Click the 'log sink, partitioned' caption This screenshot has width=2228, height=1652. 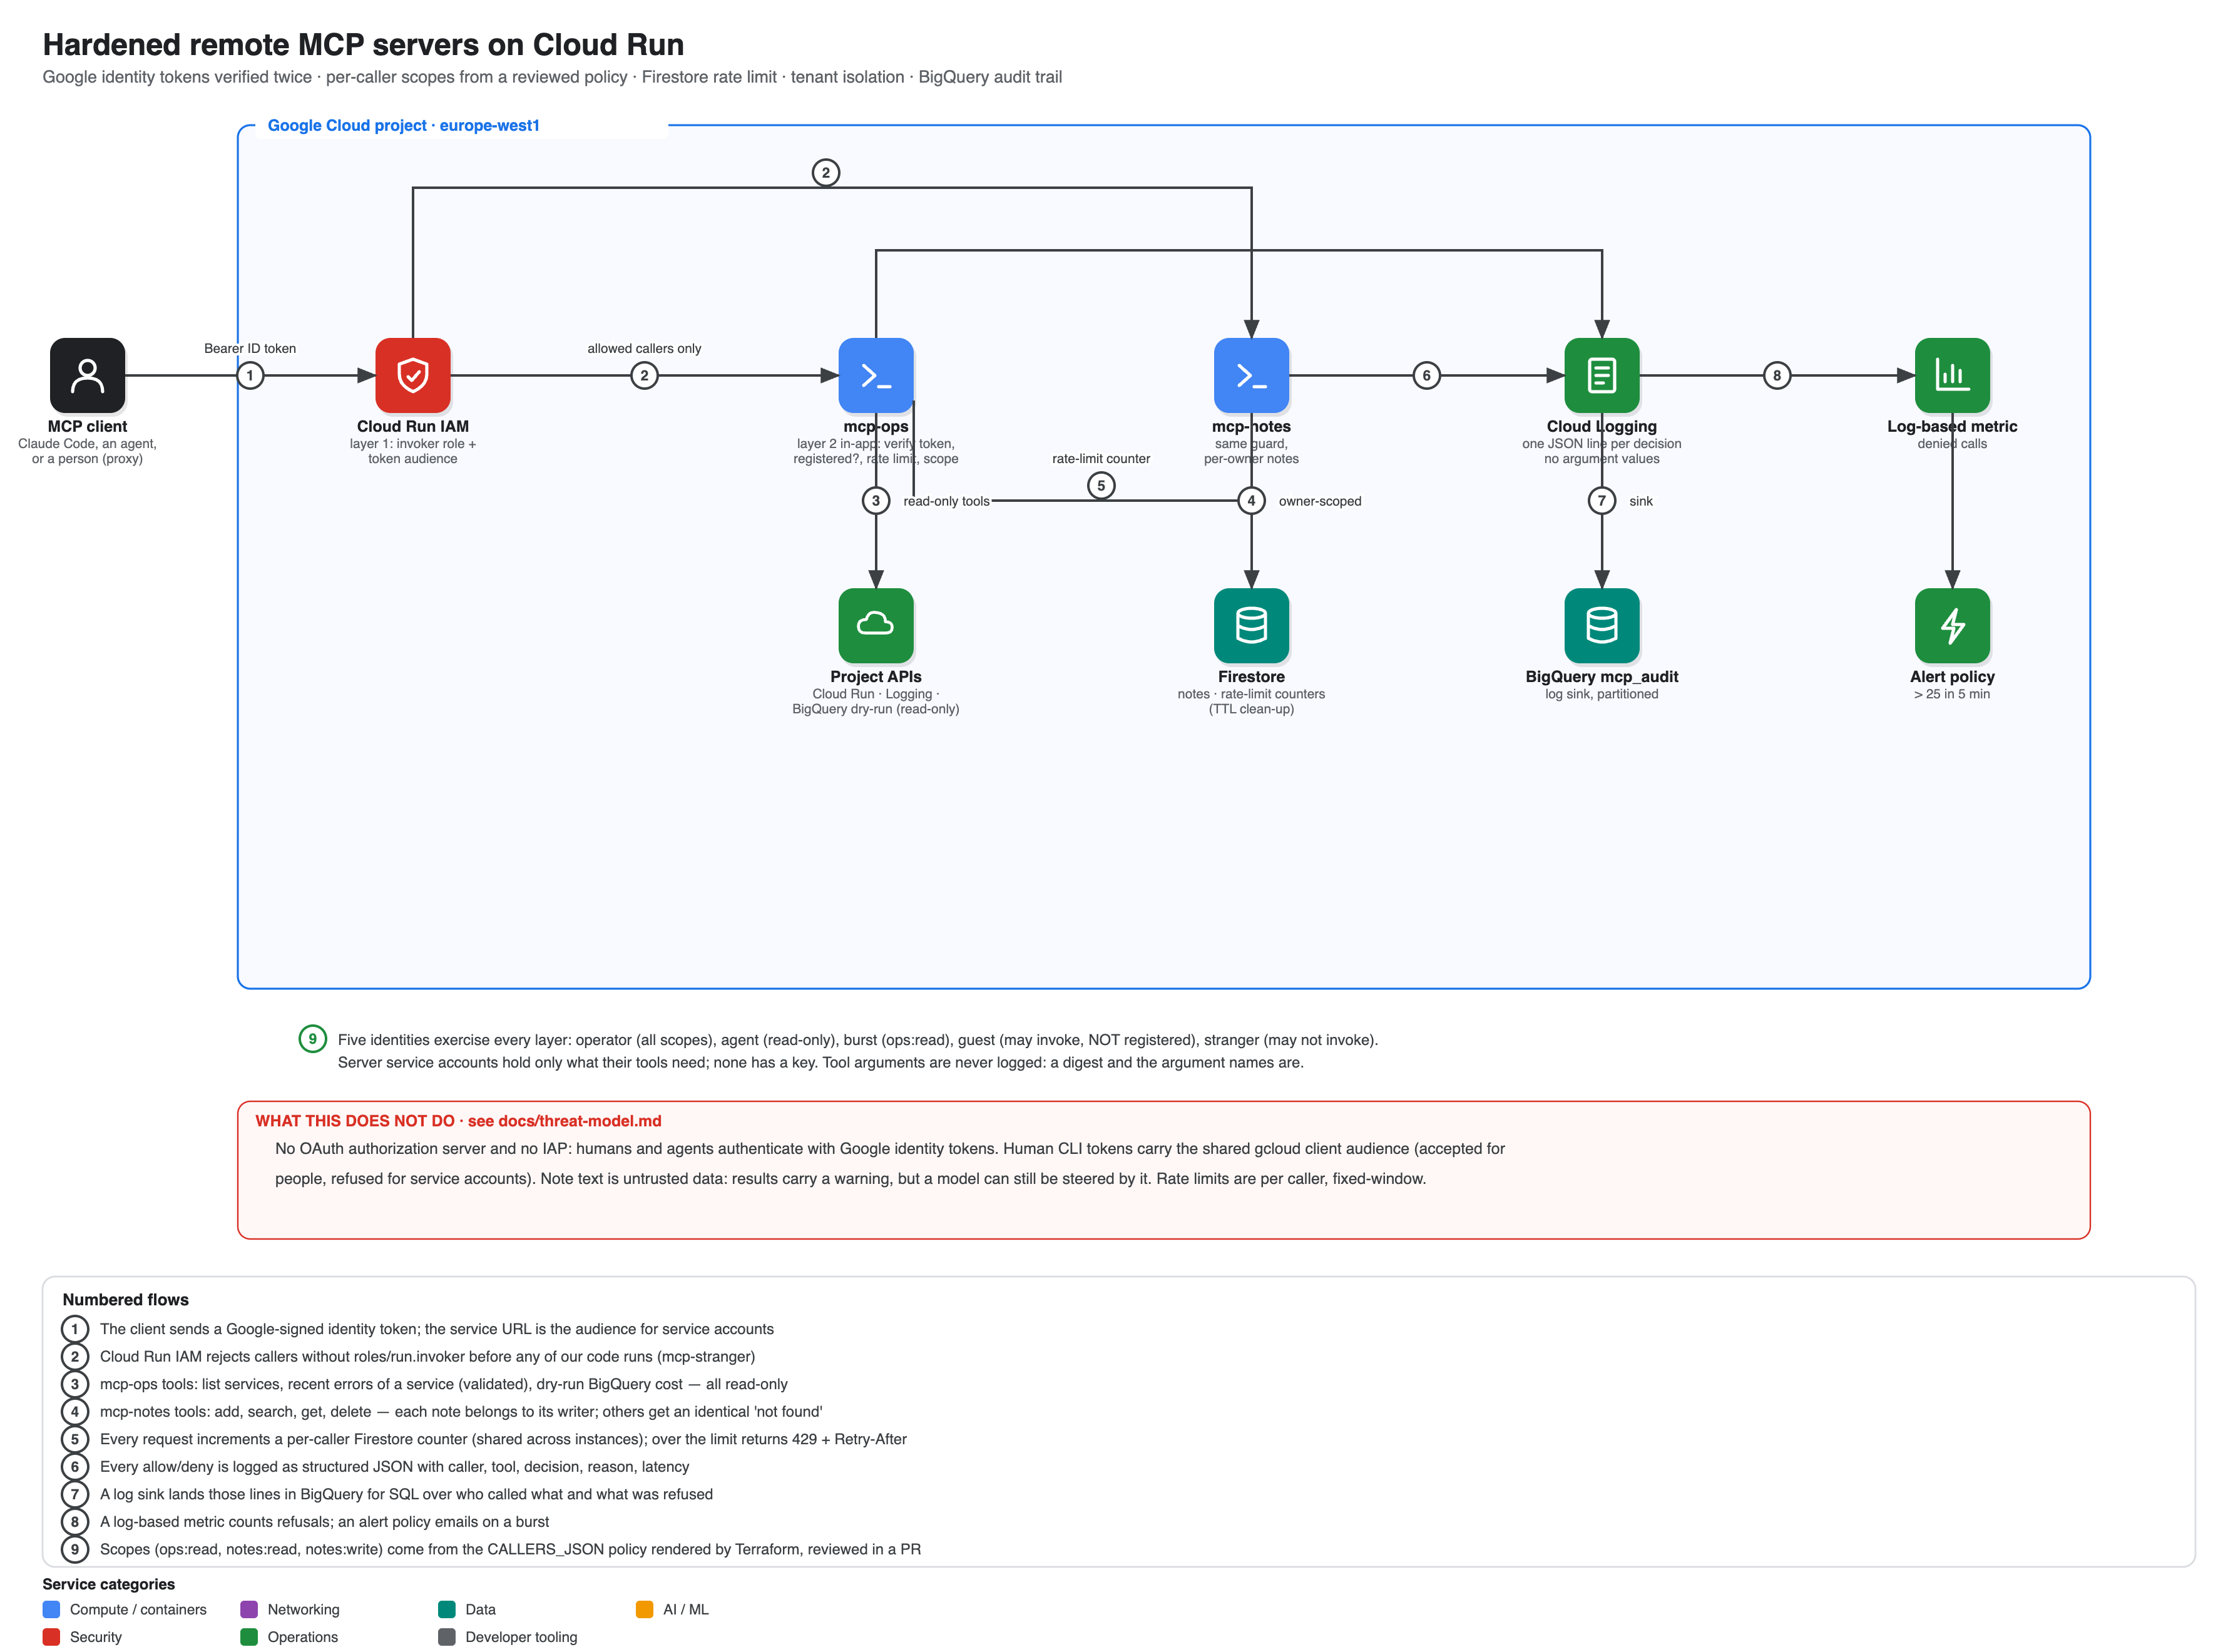[1602, 694]
